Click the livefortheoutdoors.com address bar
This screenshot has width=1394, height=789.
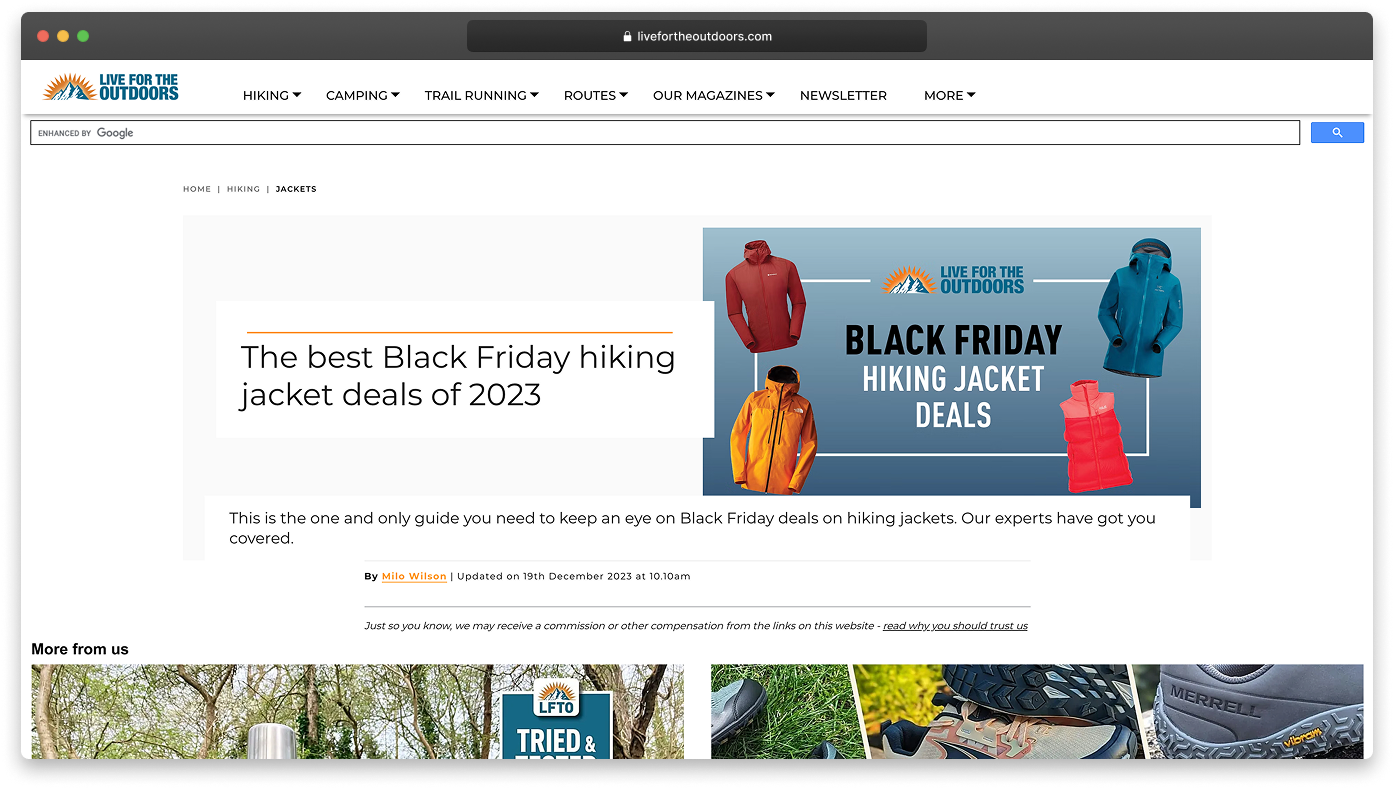point(697,37)
